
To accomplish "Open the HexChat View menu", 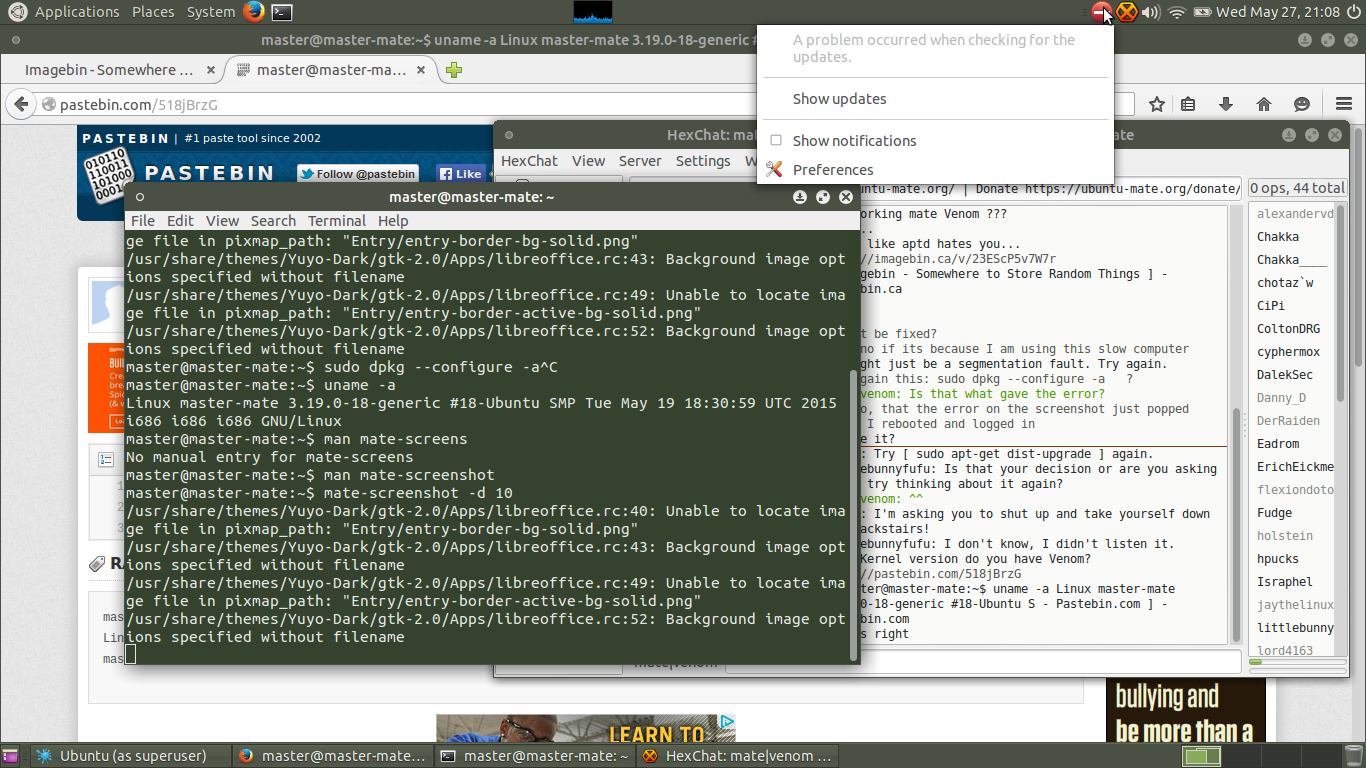I will pyautogui.click(x=588, y=161).
